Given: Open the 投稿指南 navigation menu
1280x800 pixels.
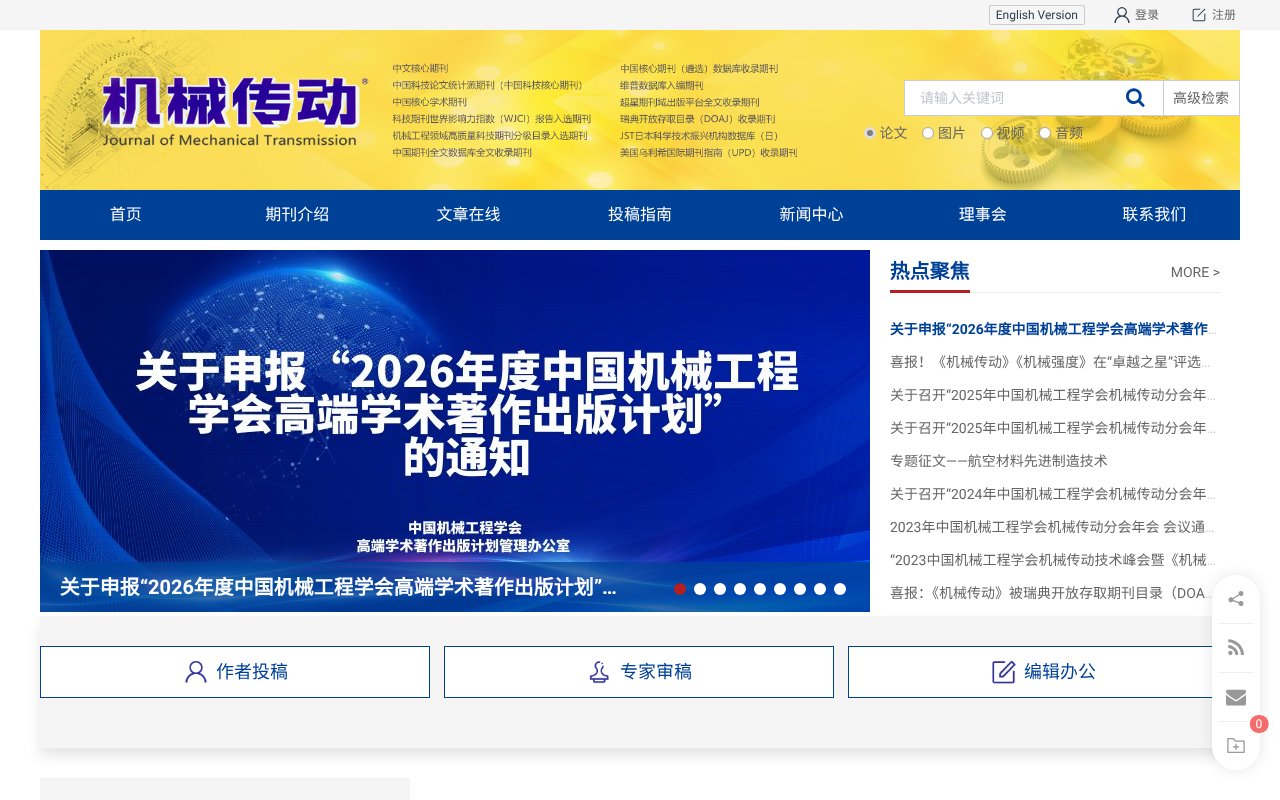Looking at the screenshot, I should tap(640, 214).
